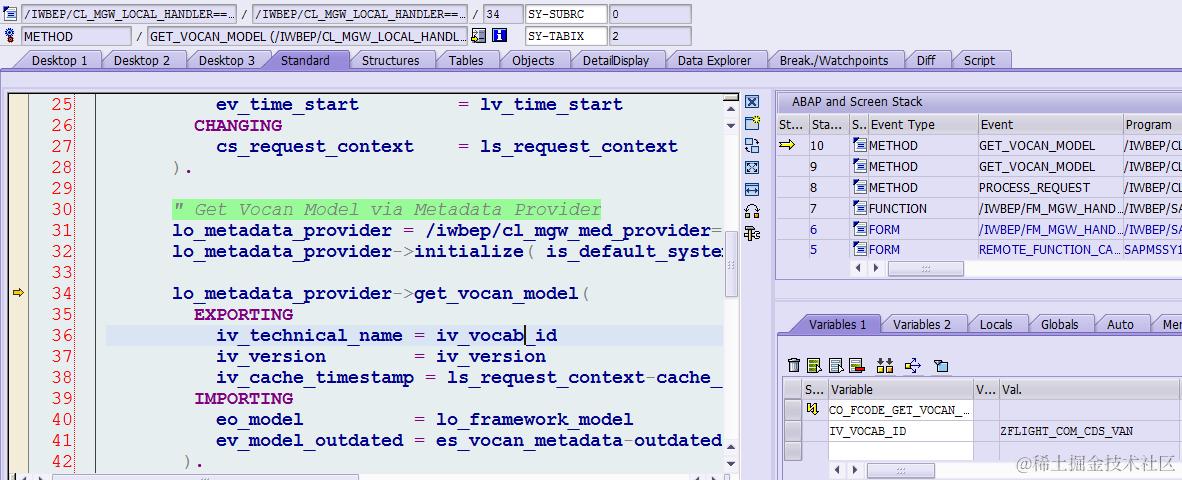Viewport: 1182px width, 480px height.
Task: Click the navigate to source icon in header
Action: (x=479, y=35)
